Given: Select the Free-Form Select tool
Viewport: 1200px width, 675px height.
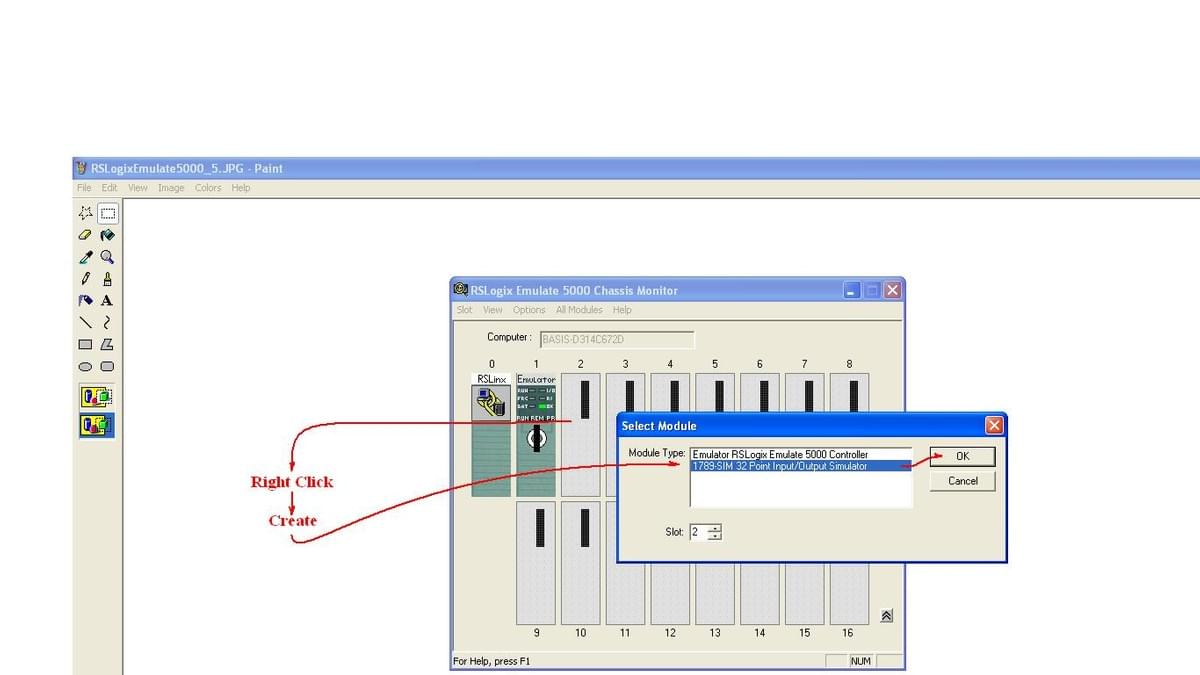Looking at the screenshot, I should 85,212.
